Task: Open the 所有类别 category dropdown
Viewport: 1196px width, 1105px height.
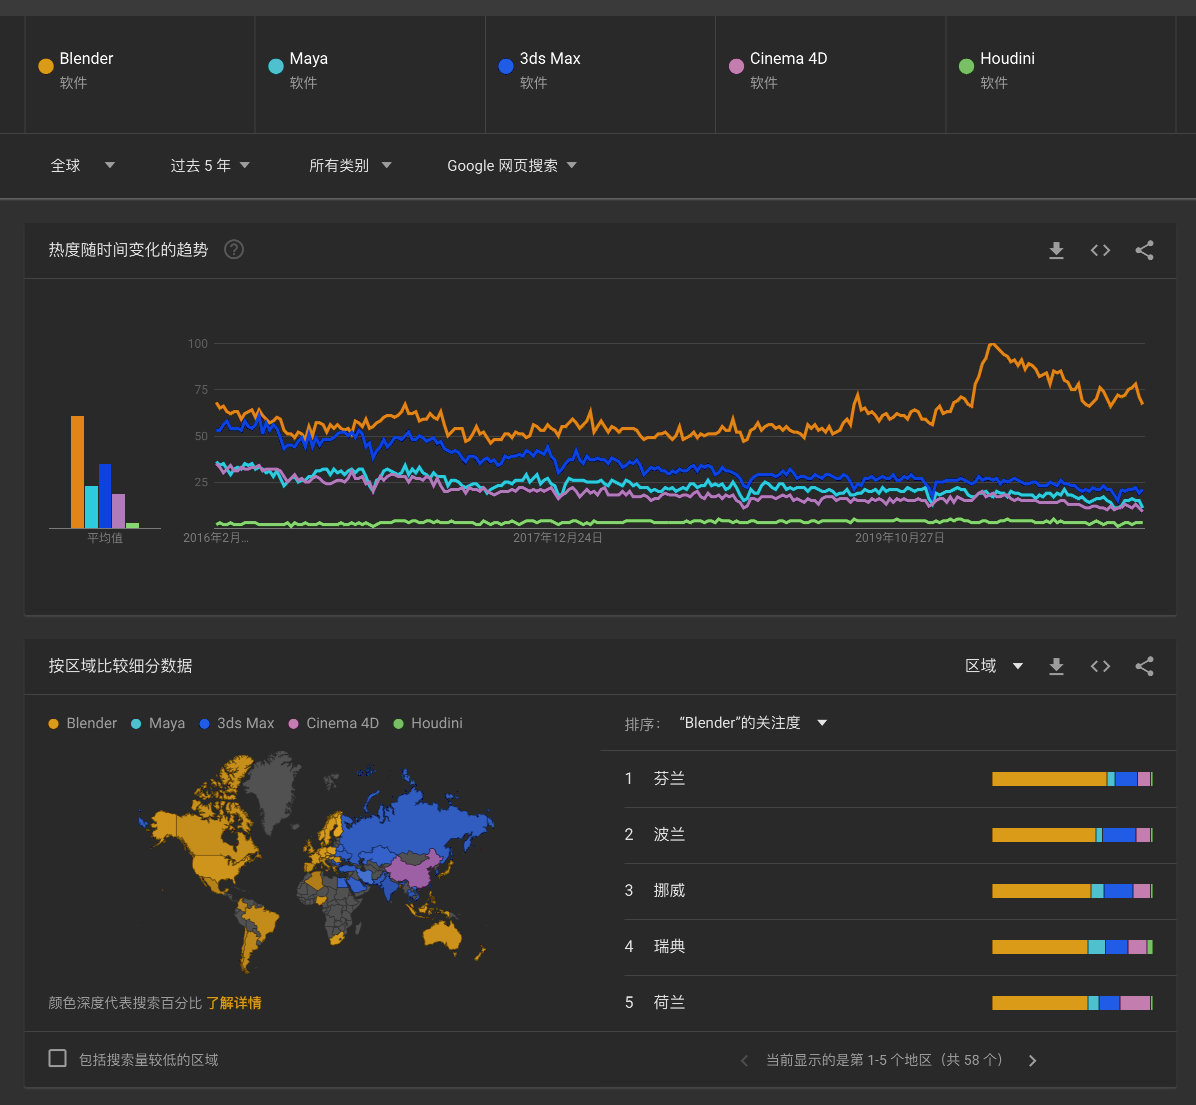Action: (x=349, y=165)
